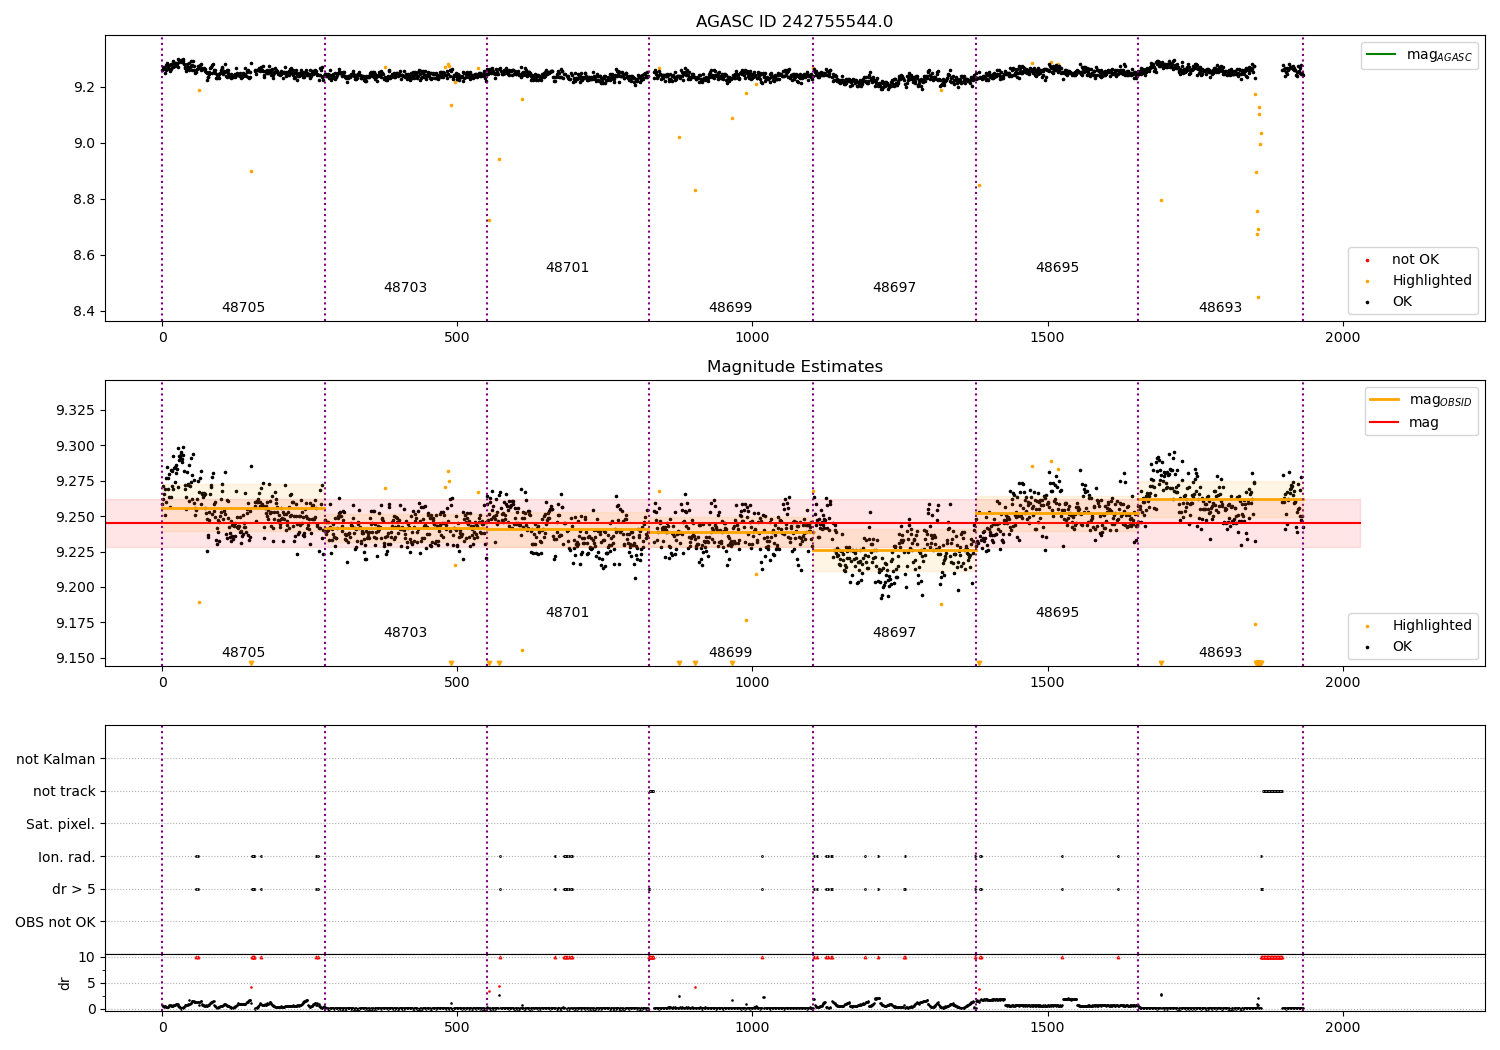Click the 9.175 y-axis tick label
1500x1050 pixels.
(x=76, y=623)
